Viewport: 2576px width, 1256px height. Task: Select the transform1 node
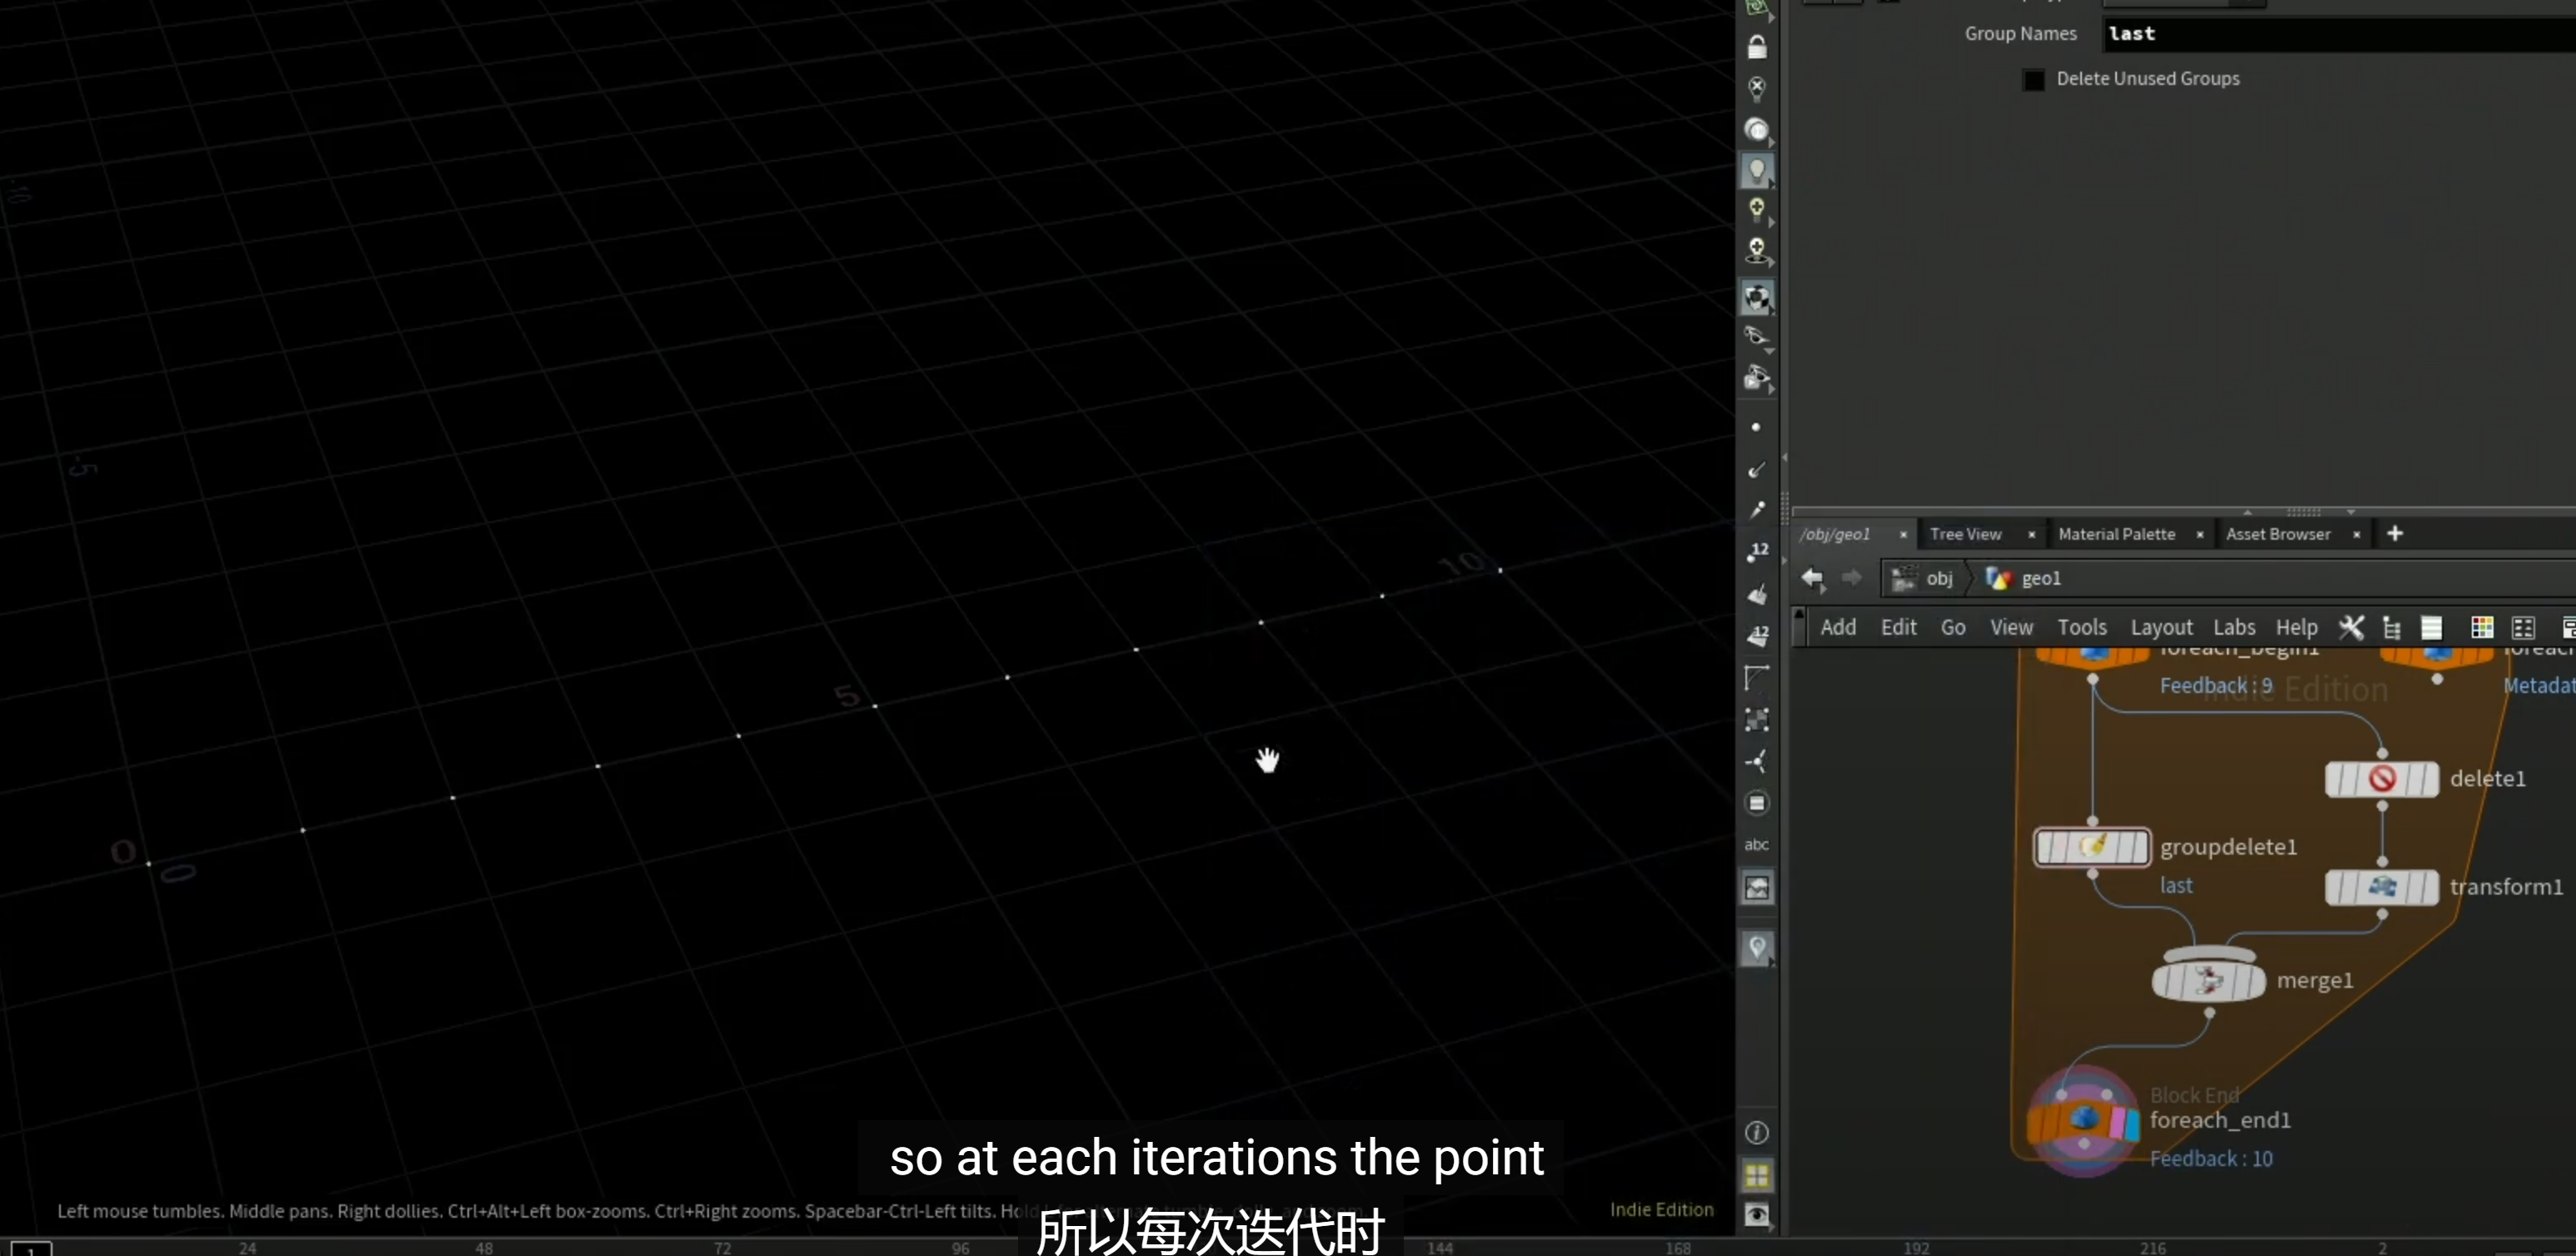(x=2382, y=887)
